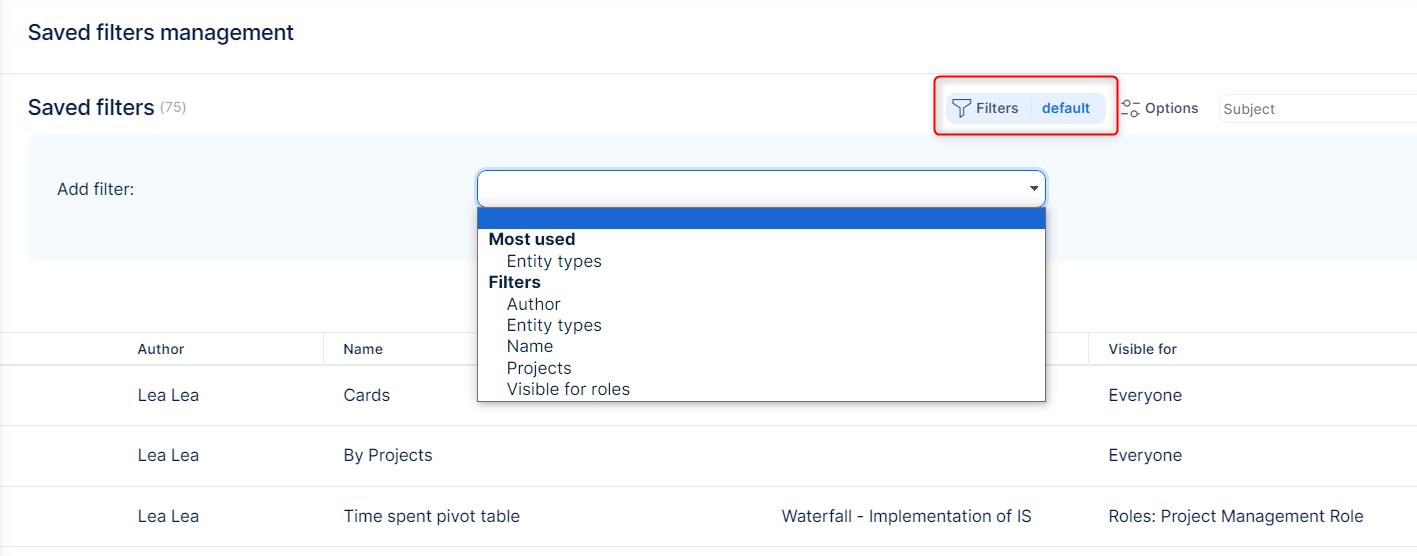This screenshot has width=1417, height=556.
Task: Open the By Projects saved filter
Action: point(388,455)
